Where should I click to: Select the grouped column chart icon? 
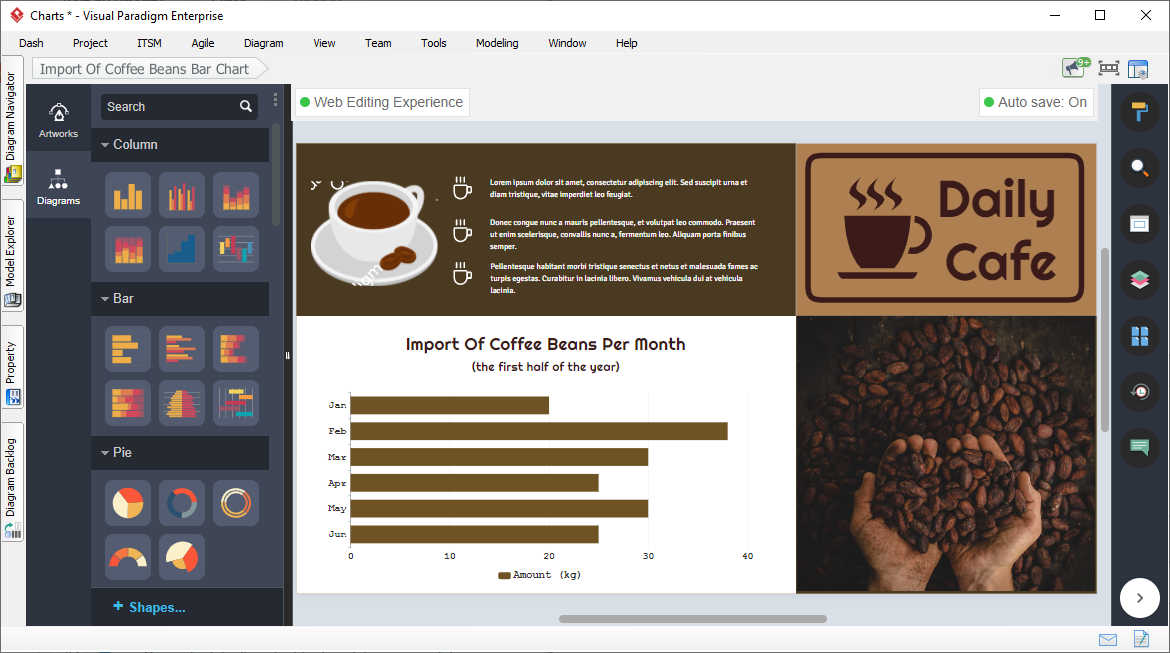coord(182,196)
